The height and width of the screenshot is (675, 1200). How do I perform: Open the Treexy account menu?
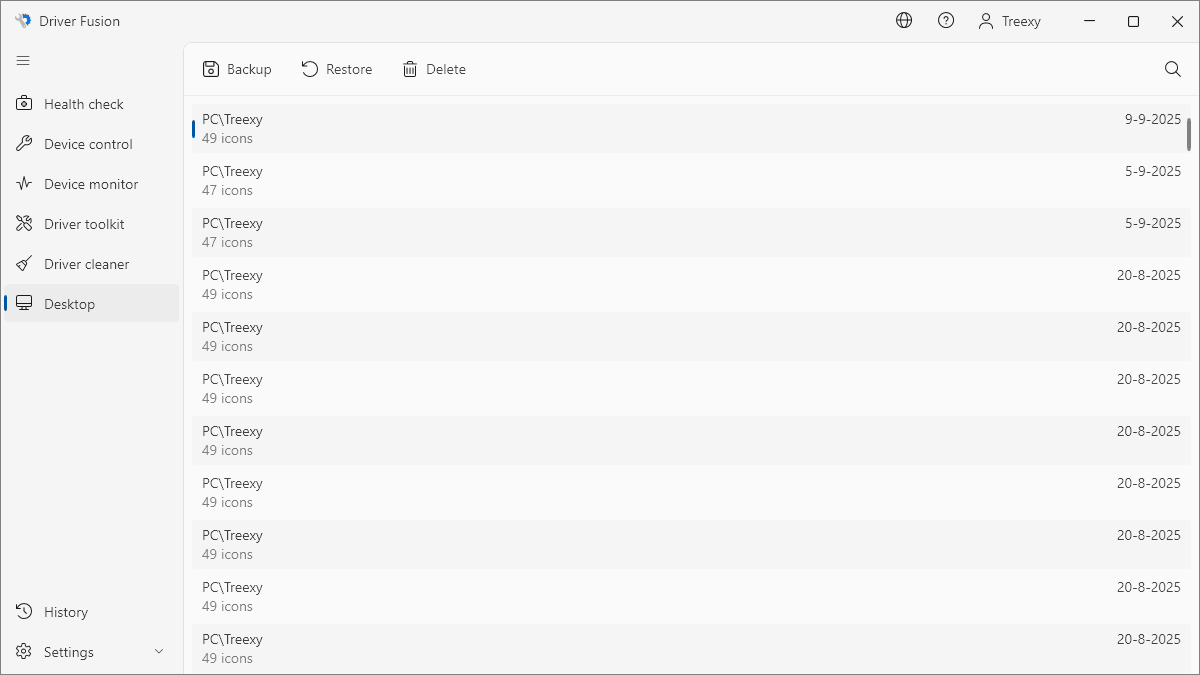[1010, 21]
